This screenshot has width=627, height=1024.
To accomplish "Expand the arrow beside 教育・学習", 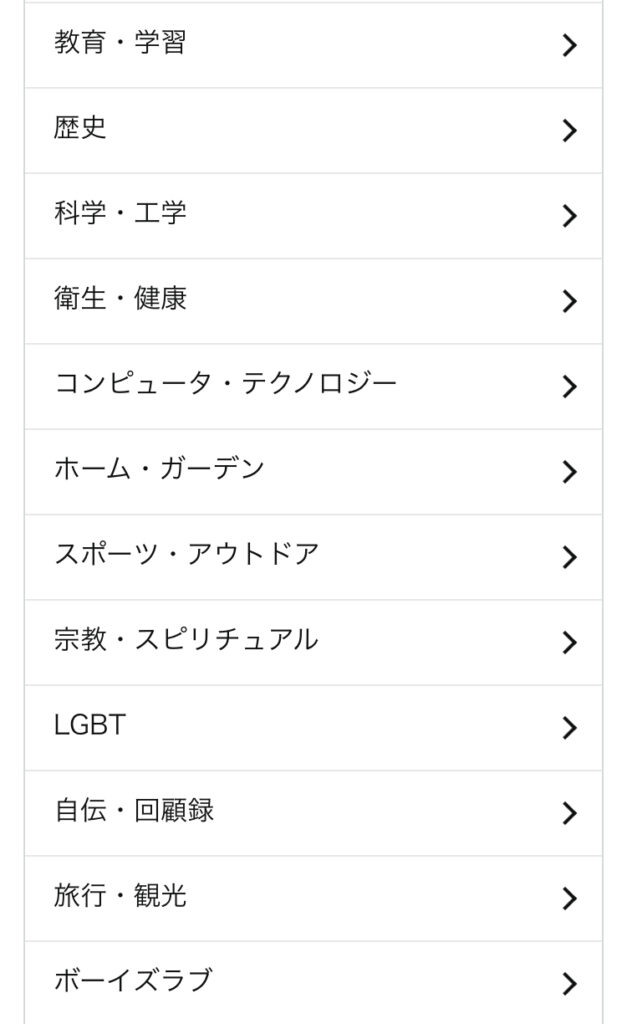I will [570, 45].
